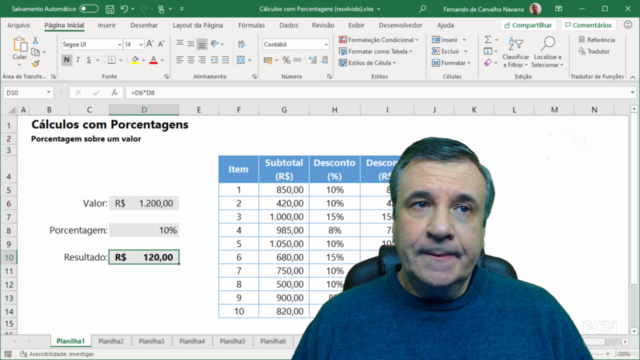Open Formatar como Tabela dropdown
The height and width of the screenshot is (360, 640).
(x=376, y=51)
